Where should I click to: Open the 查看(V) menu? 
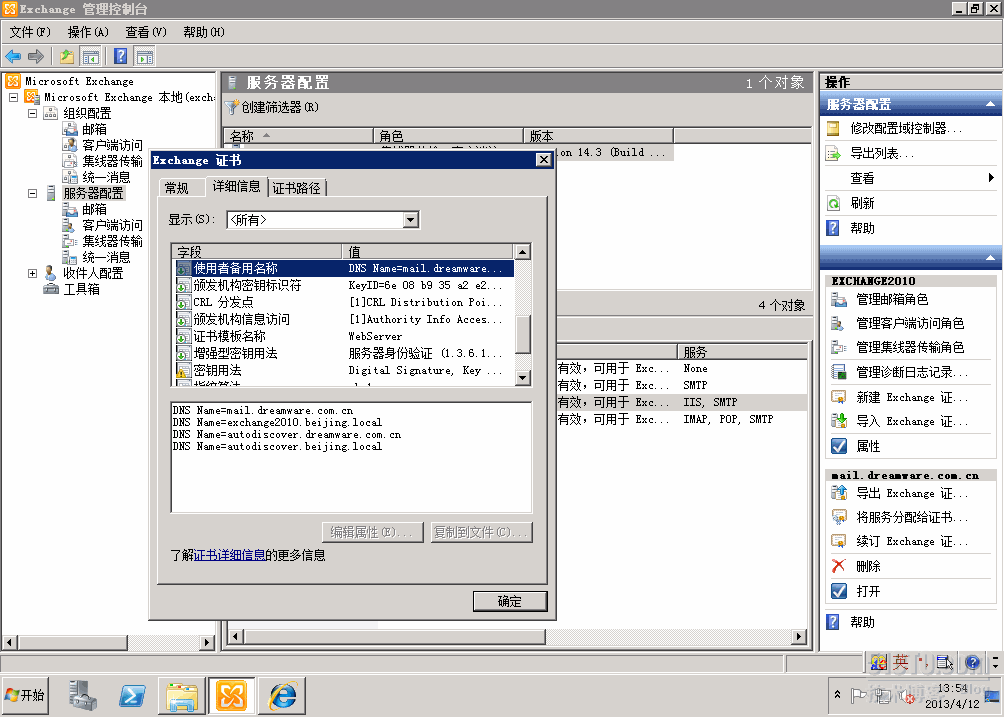point(146,32)
